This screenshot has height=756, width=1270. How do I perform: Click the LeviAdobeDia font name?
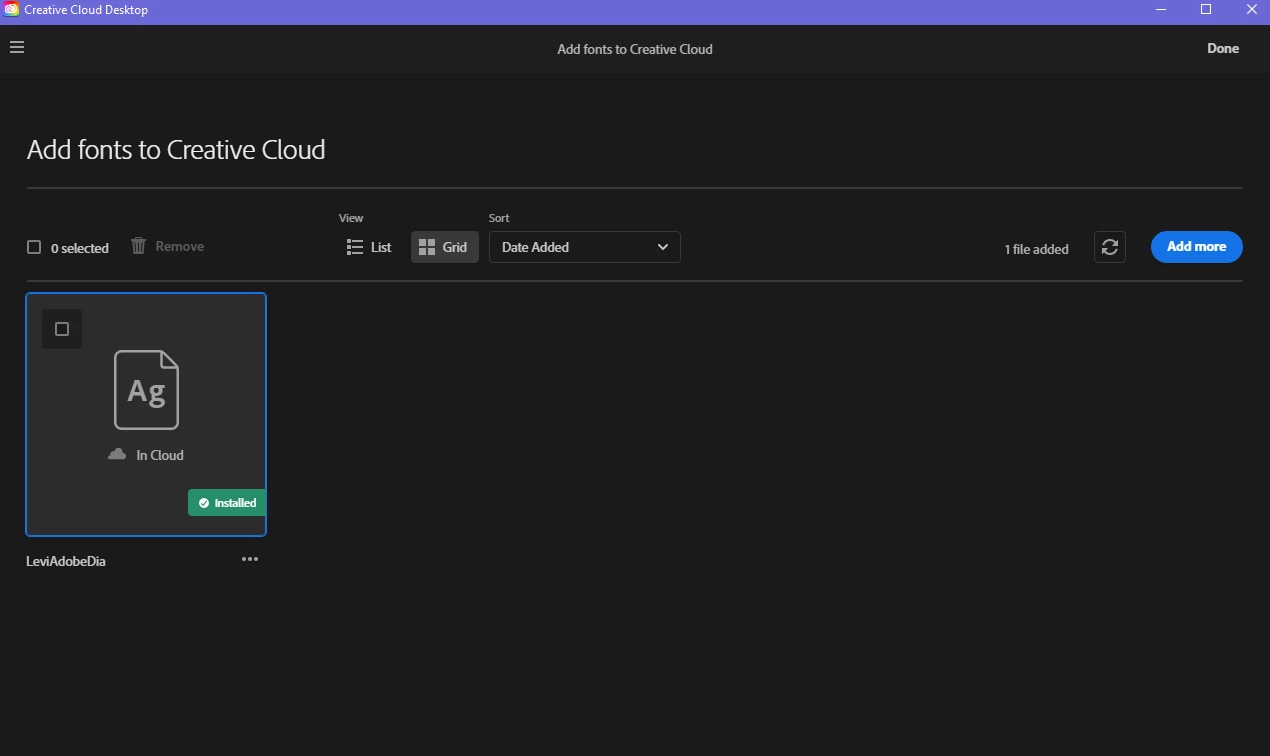[66, 561]
